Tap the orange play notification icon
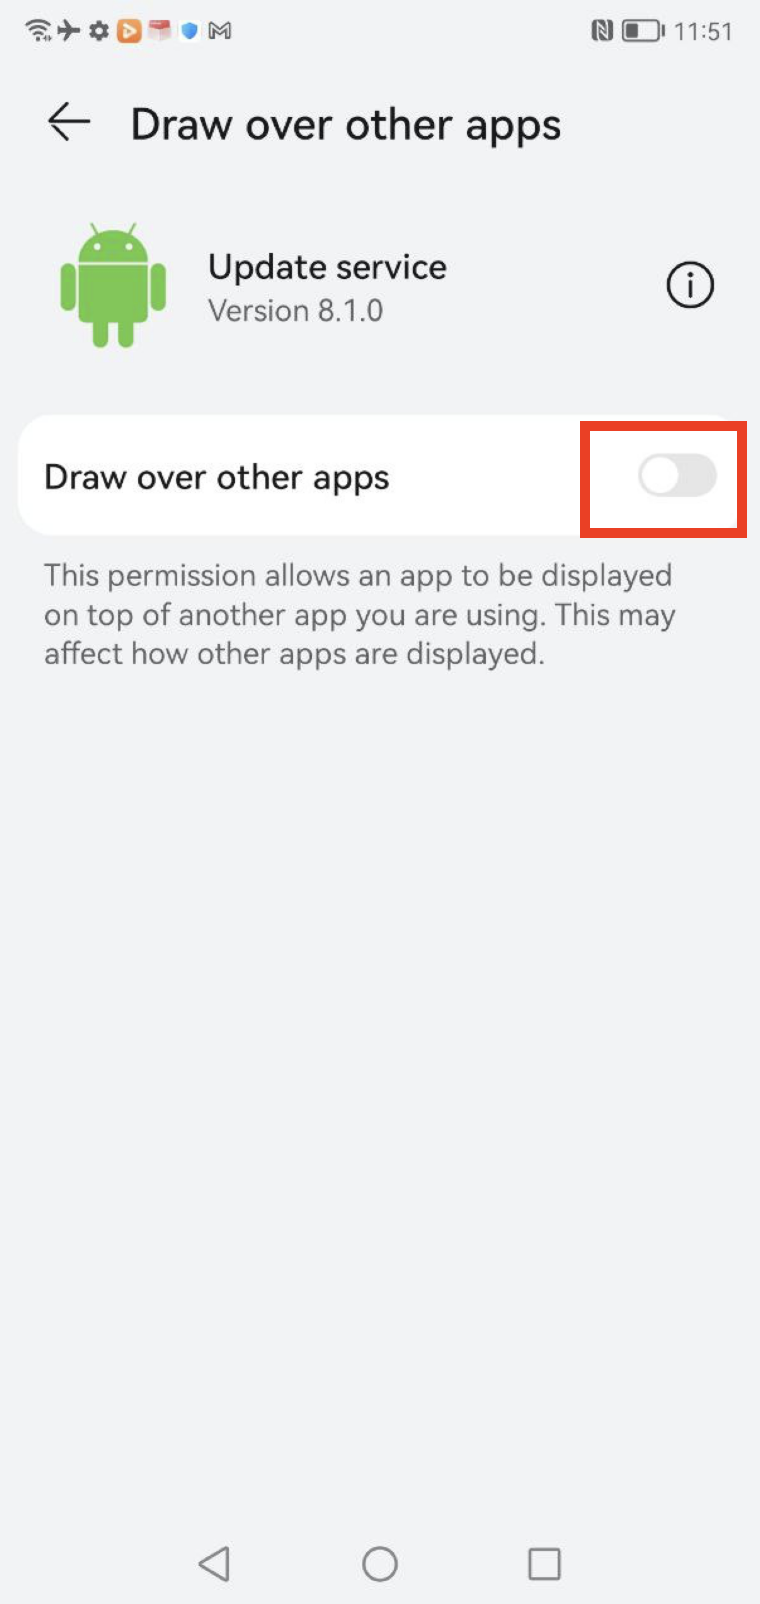The height and width of the screenshot is (1604, 760). point(129,31)
